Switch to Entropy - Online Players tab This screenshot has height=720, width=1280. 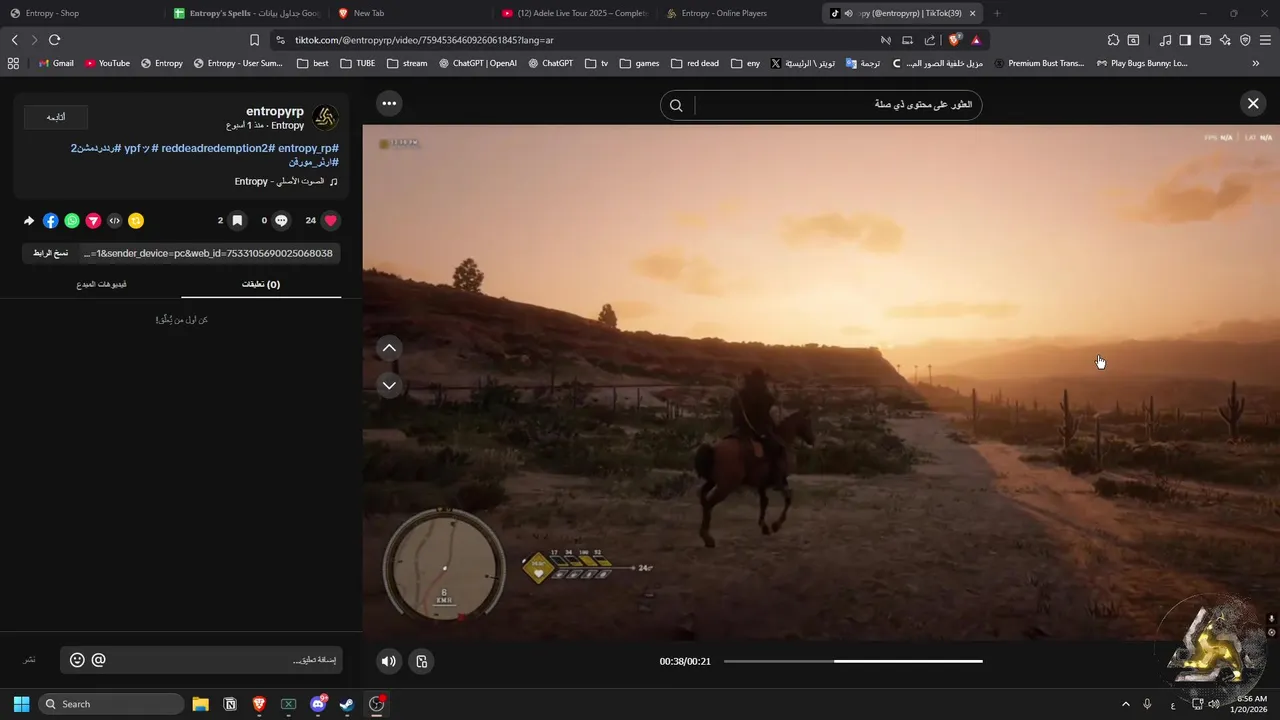coord(738,13)
